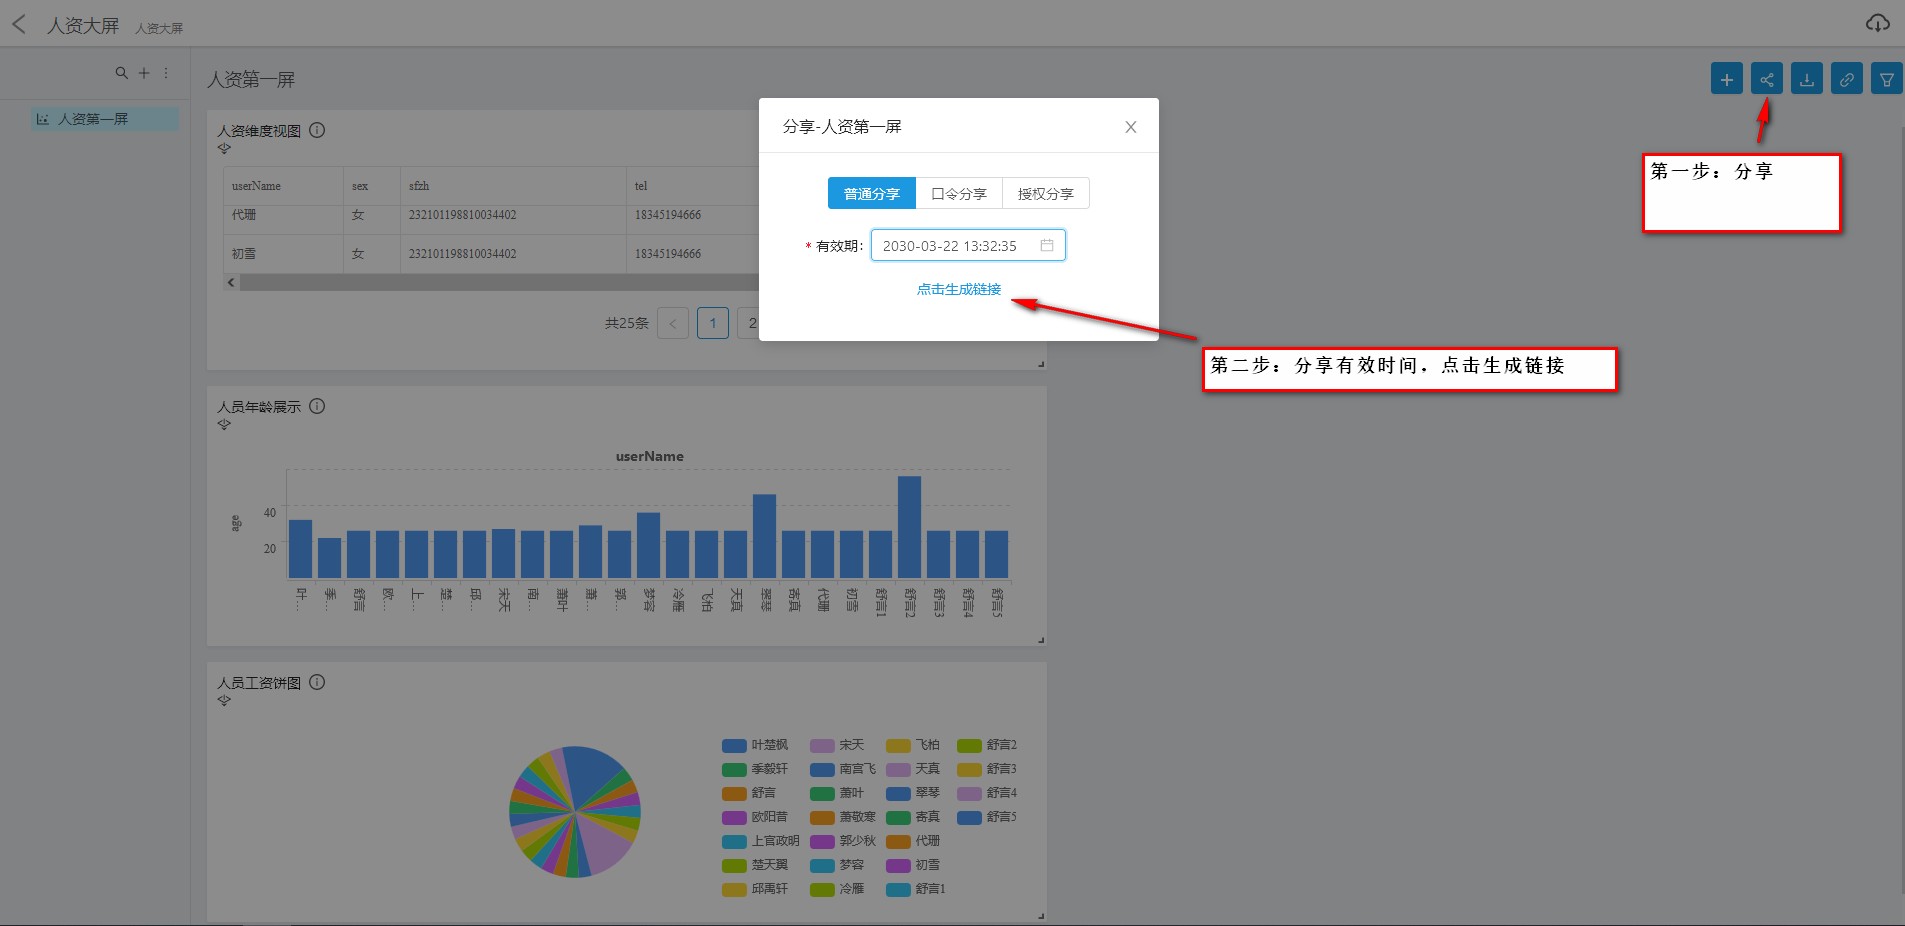The image size is (1905, 926).
Task: Click the chain link icon button
Action: [1846, 79]
